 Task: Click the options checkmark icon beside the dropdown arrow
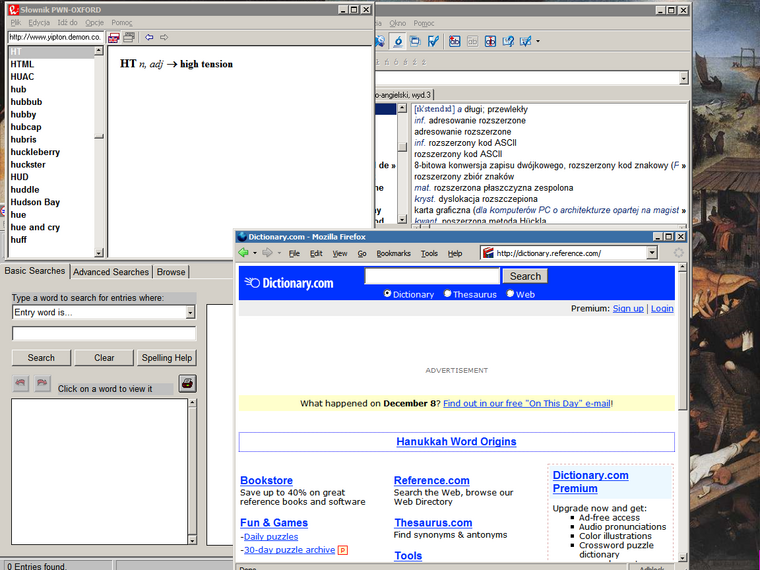tap(525, 41)
